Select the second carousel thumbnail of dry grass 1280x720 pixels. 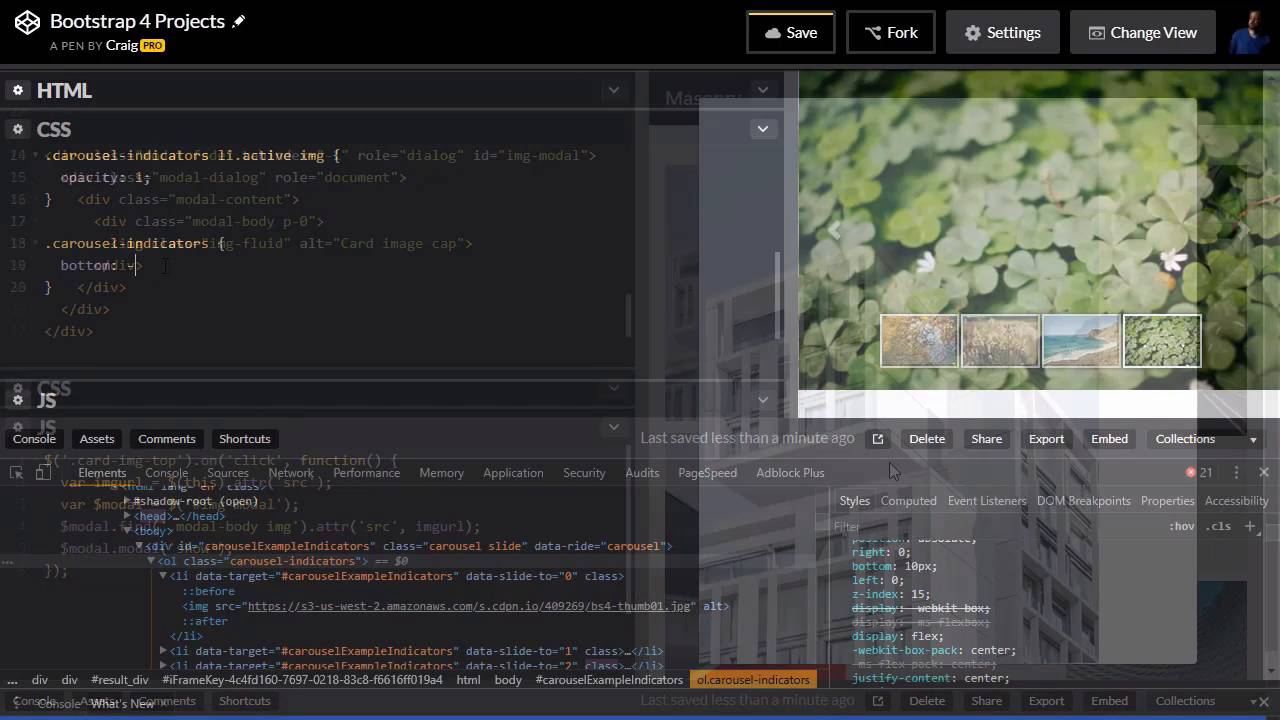1000,341
